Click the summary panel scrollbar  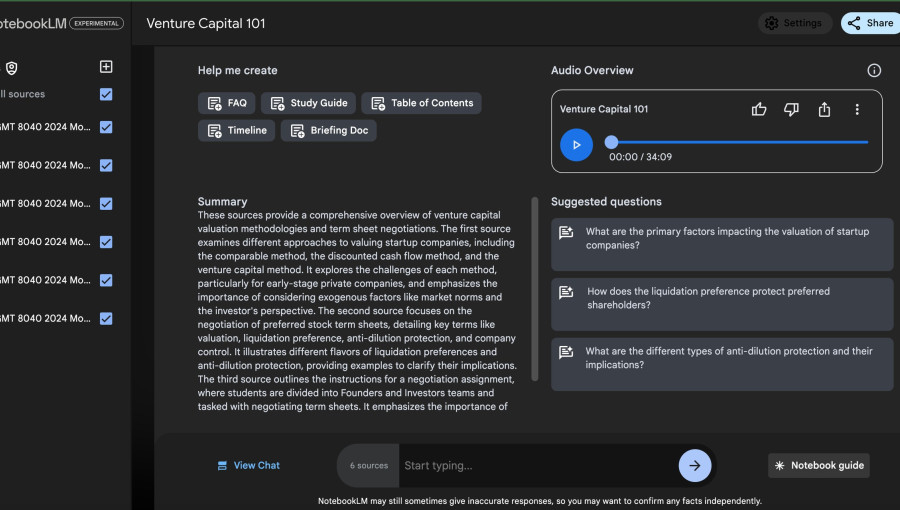coord(535,289)
